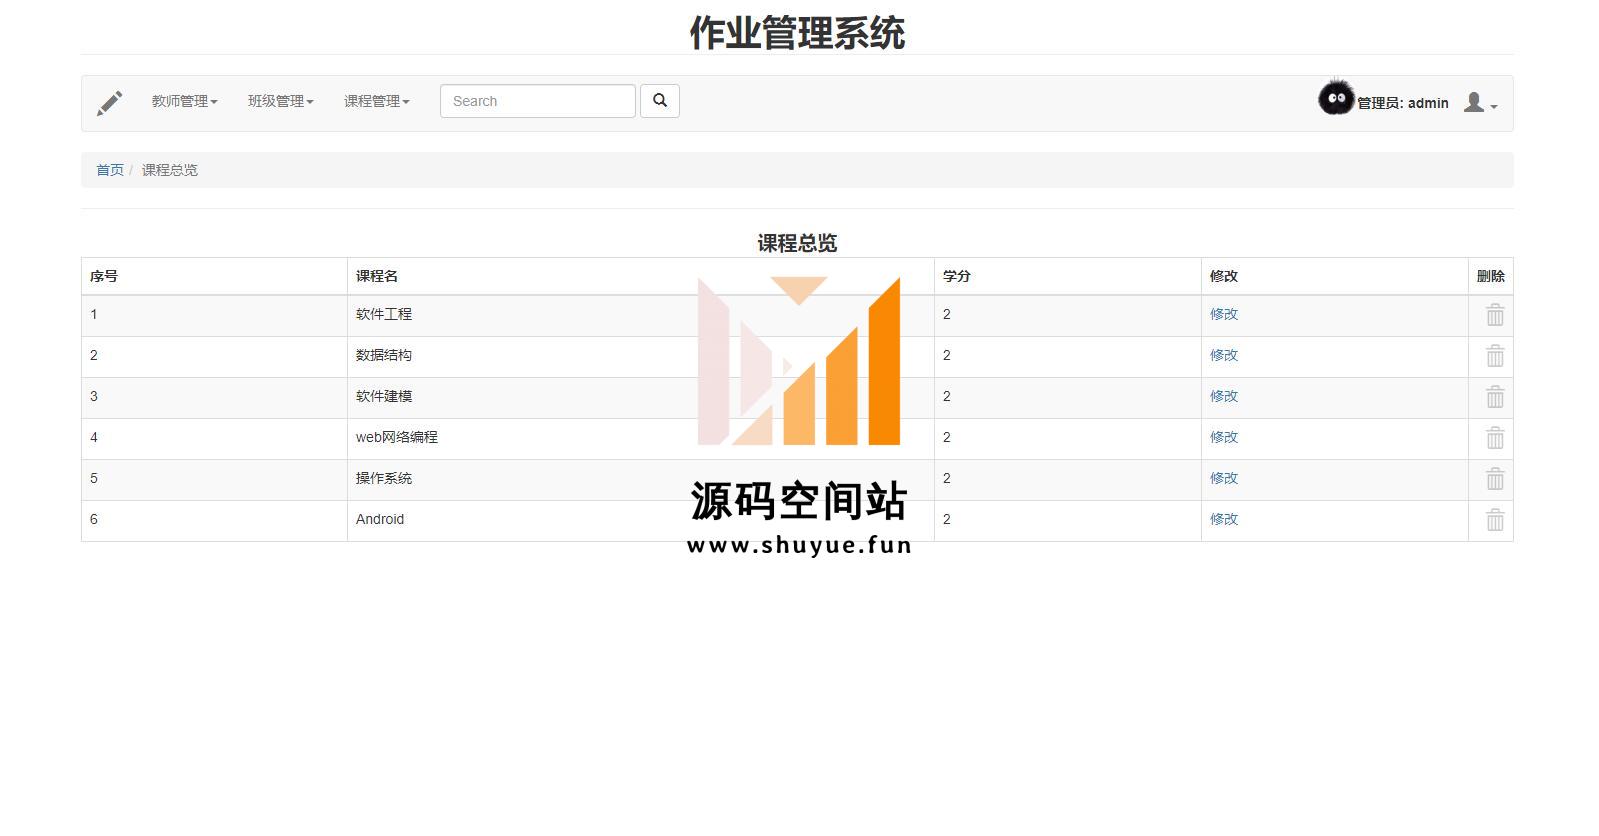Screen dimensions: 1599x836
Task: Click the pencil logo icon in navbar
Action: pos(109,102)
